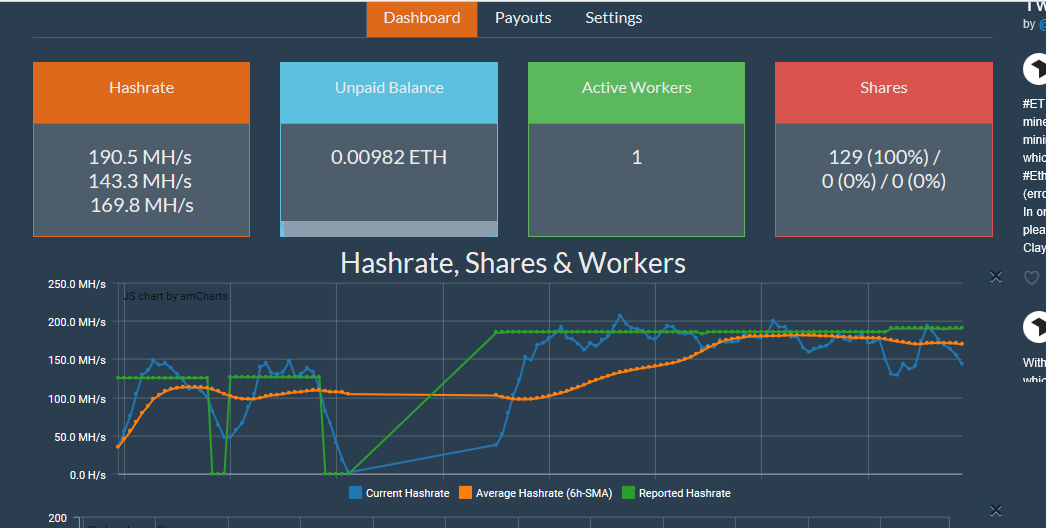Click the blue Current Hashrate color swatch

355,493
